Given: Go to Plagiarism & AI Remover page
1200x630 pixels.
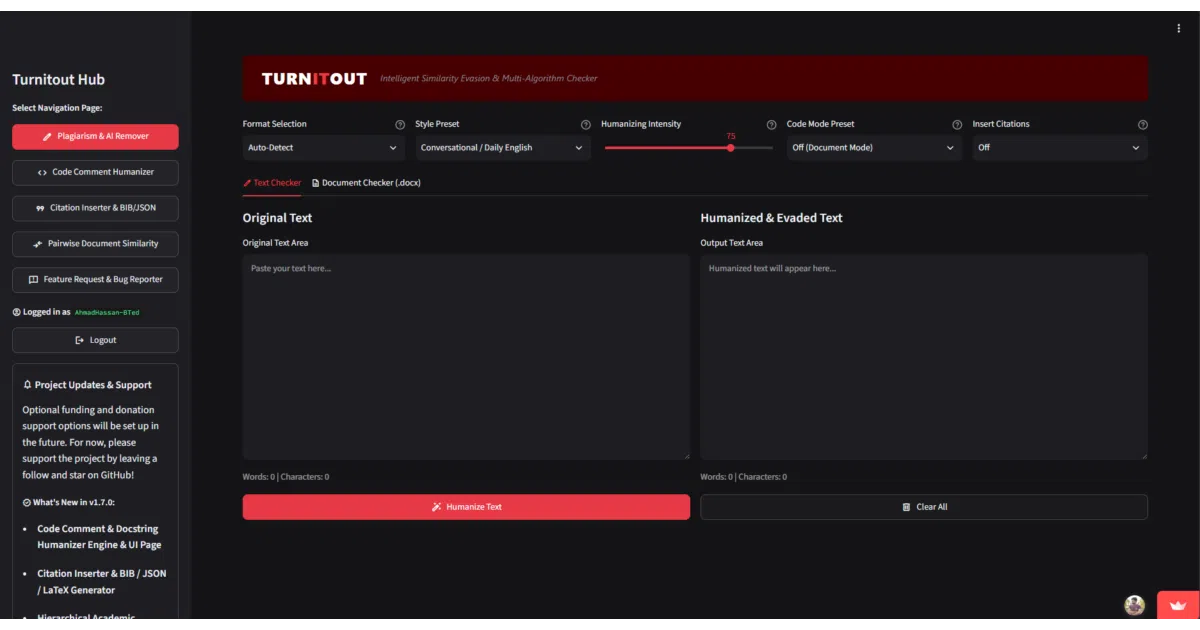Looking at the screenshot, I should coord(96,137).
